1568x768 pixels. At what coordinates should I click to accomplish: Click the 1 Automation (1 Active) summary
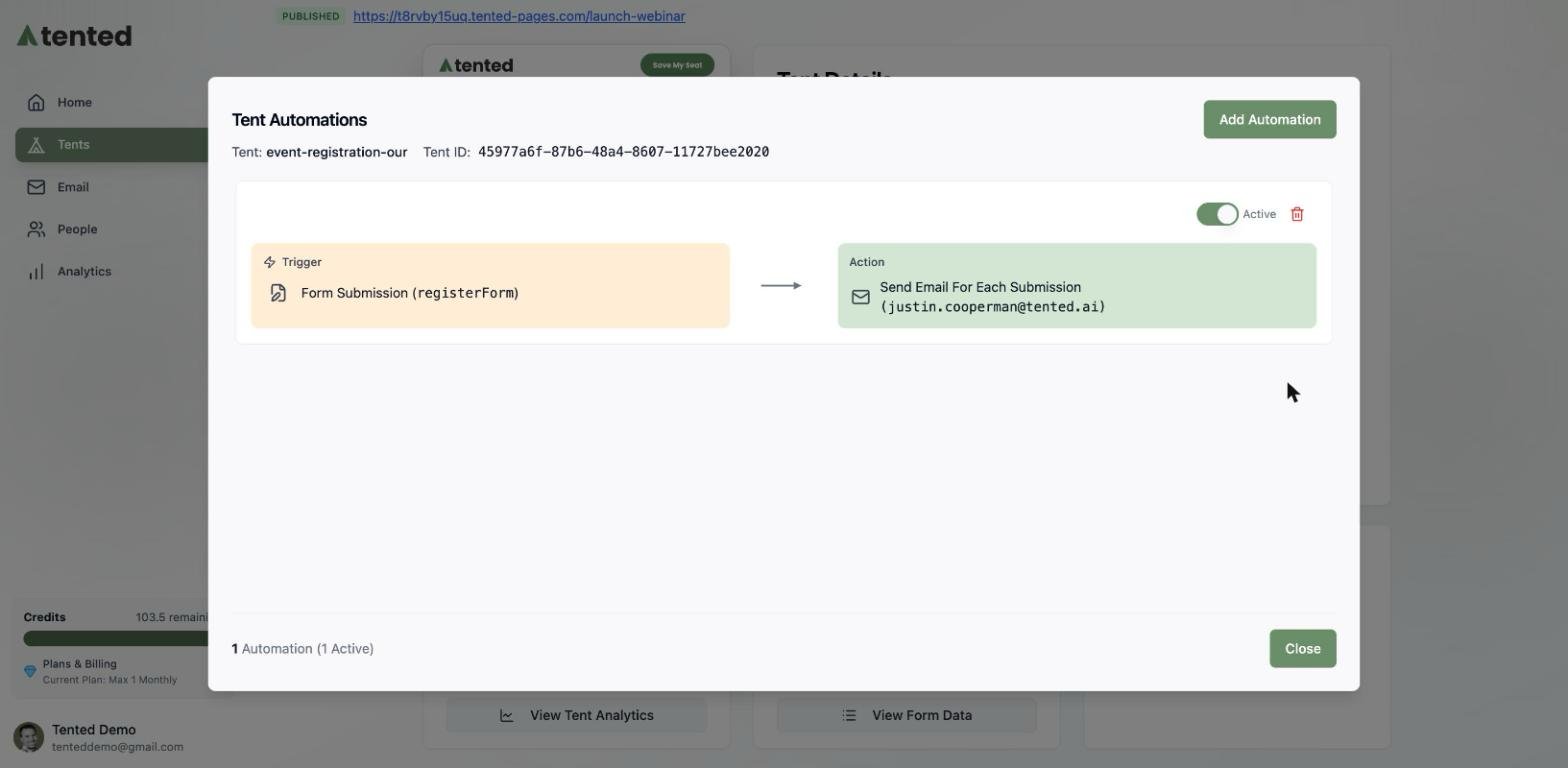pyautogui.click(x=303, y=648)
